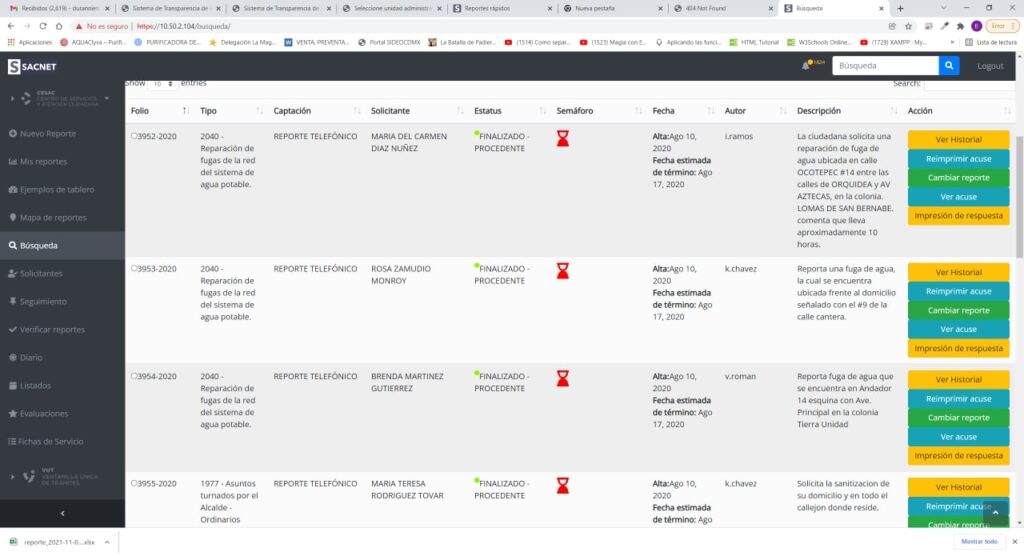
Task: Open the show entries count dropdown
Action: [163, 84]
